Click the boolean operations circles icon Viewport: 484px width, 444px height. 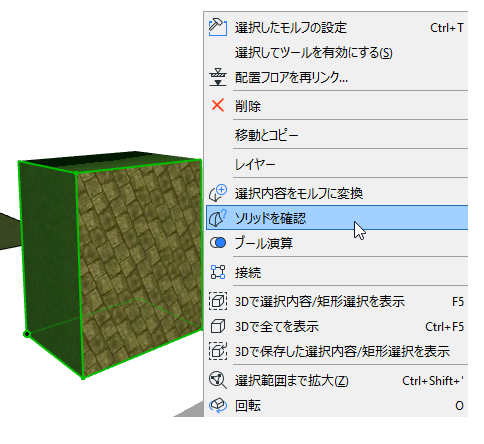(x=218, y=243)
